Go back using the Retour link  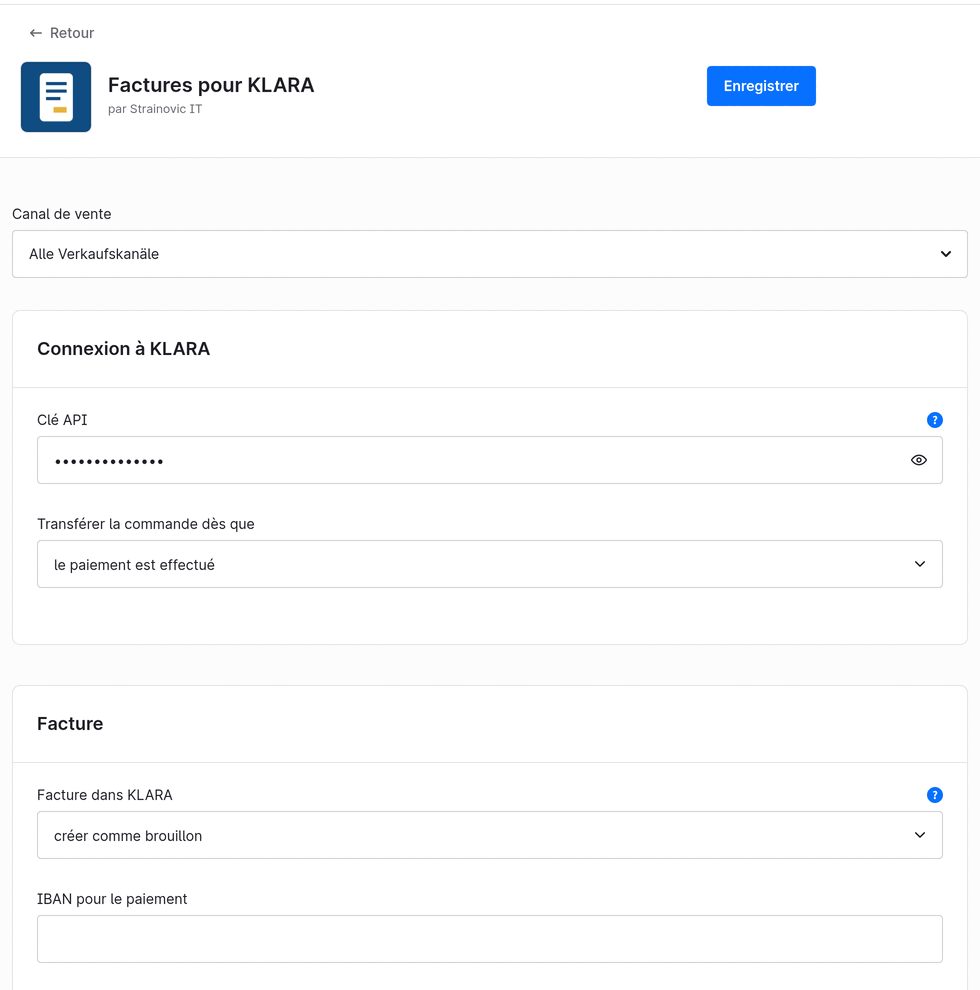pos(61,33)
